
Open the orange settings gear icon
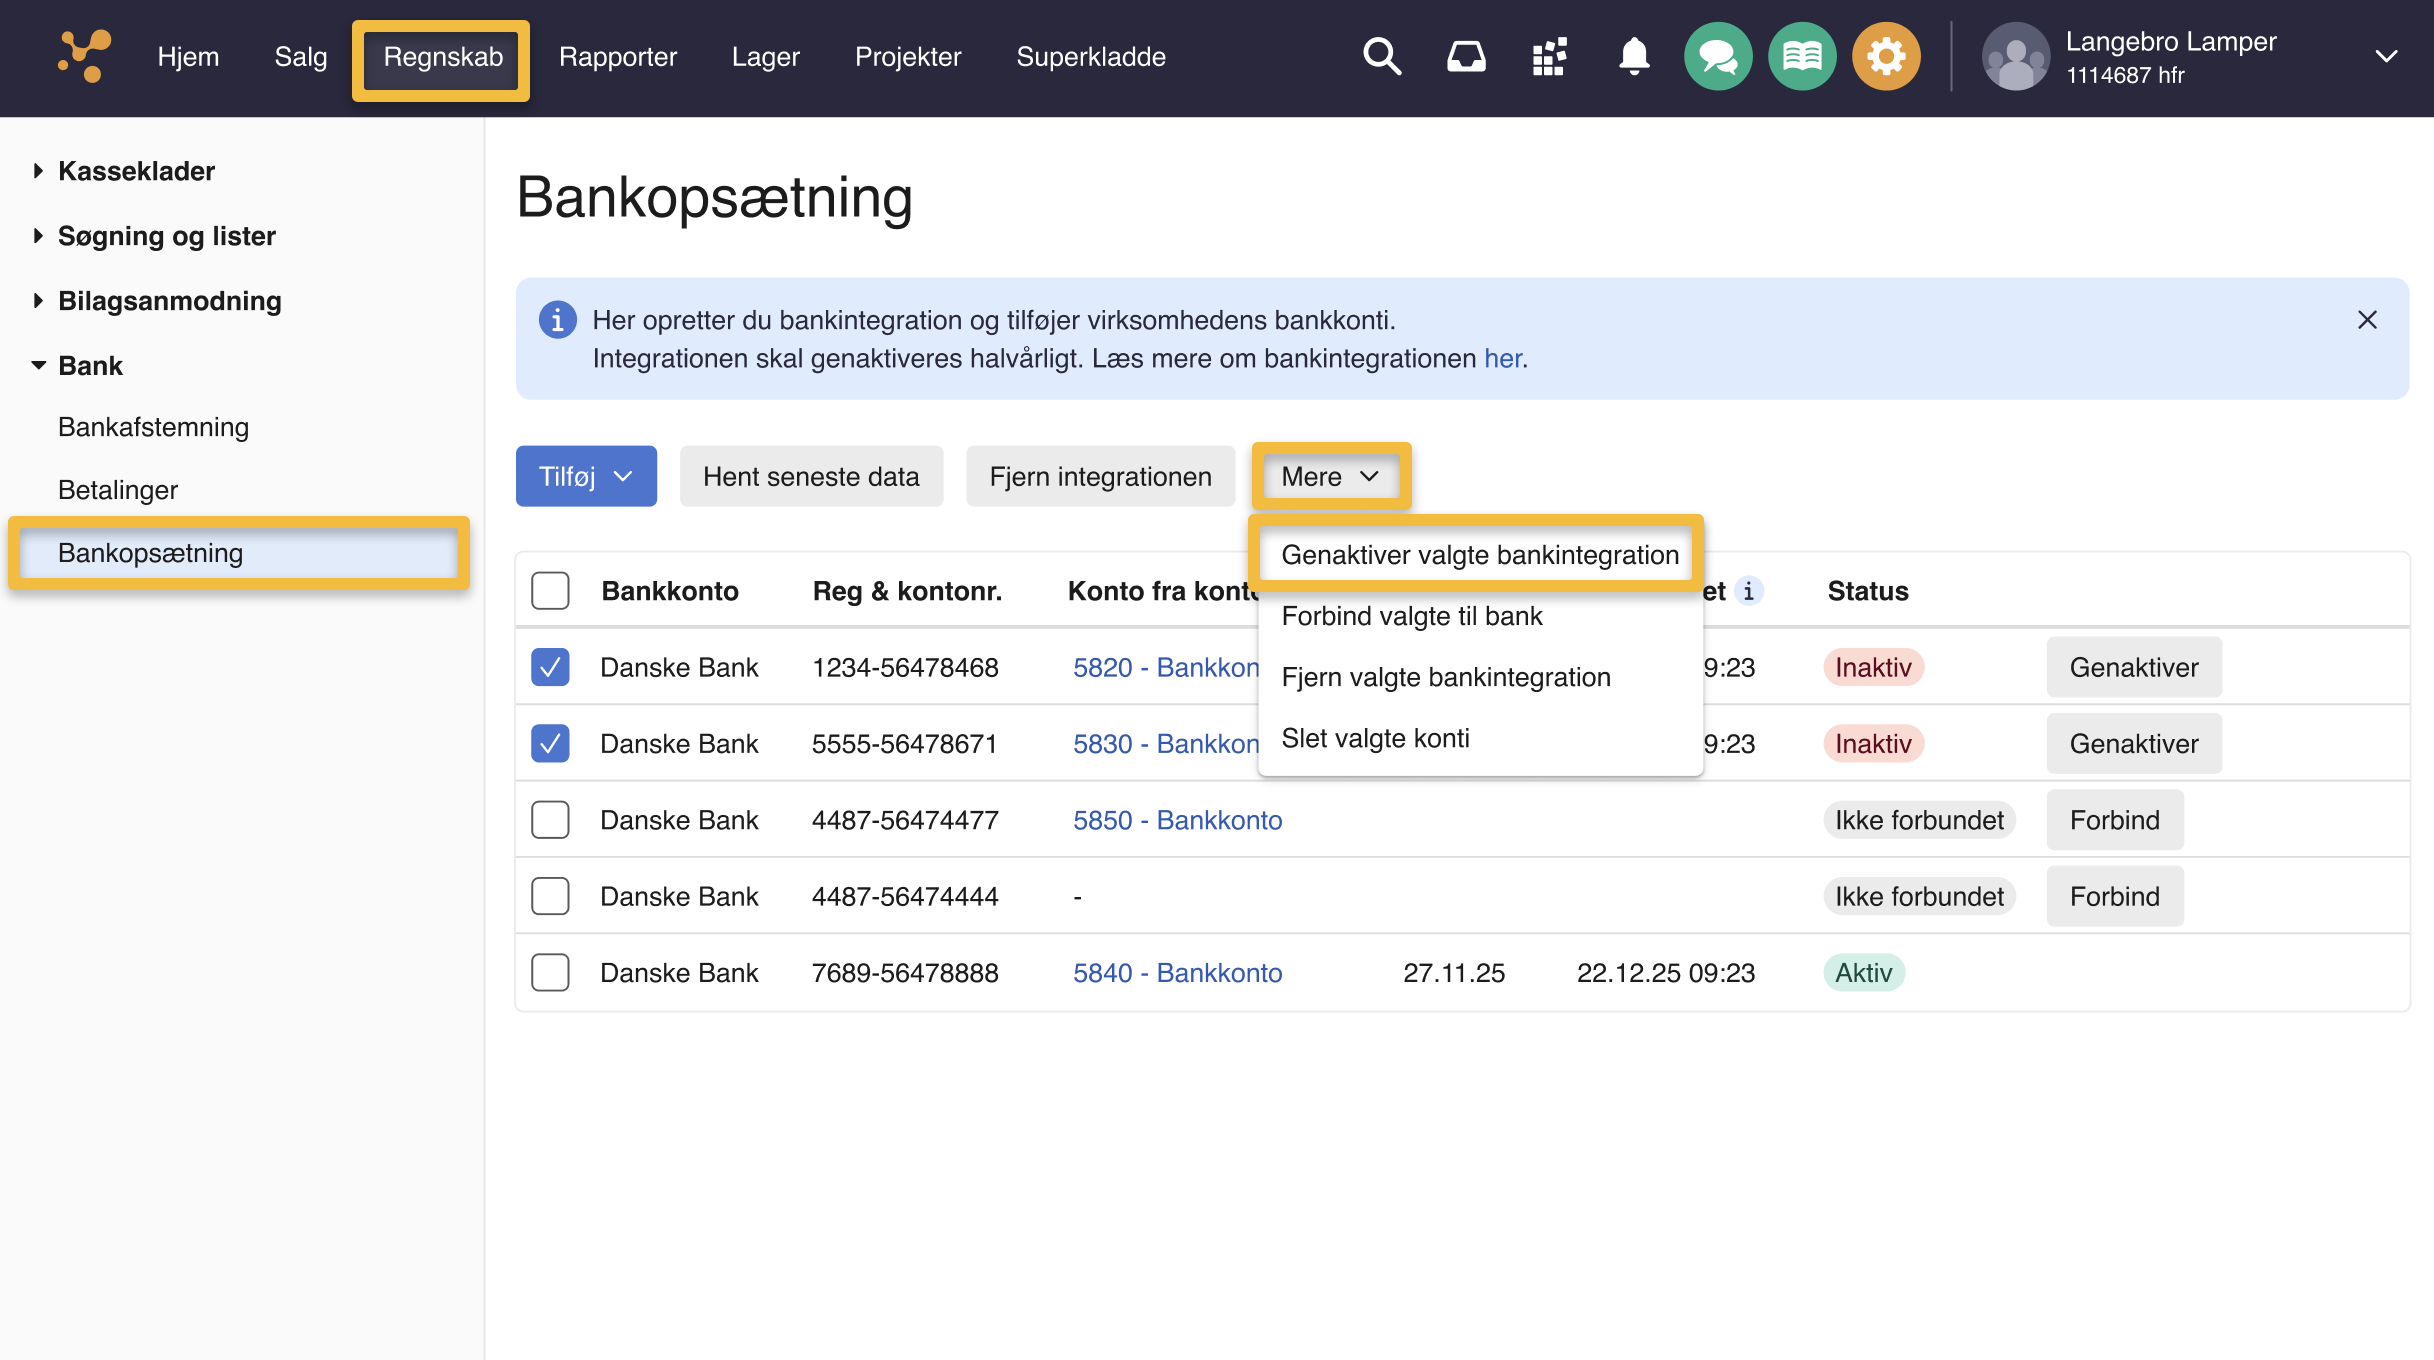[x=1886, y=57]
